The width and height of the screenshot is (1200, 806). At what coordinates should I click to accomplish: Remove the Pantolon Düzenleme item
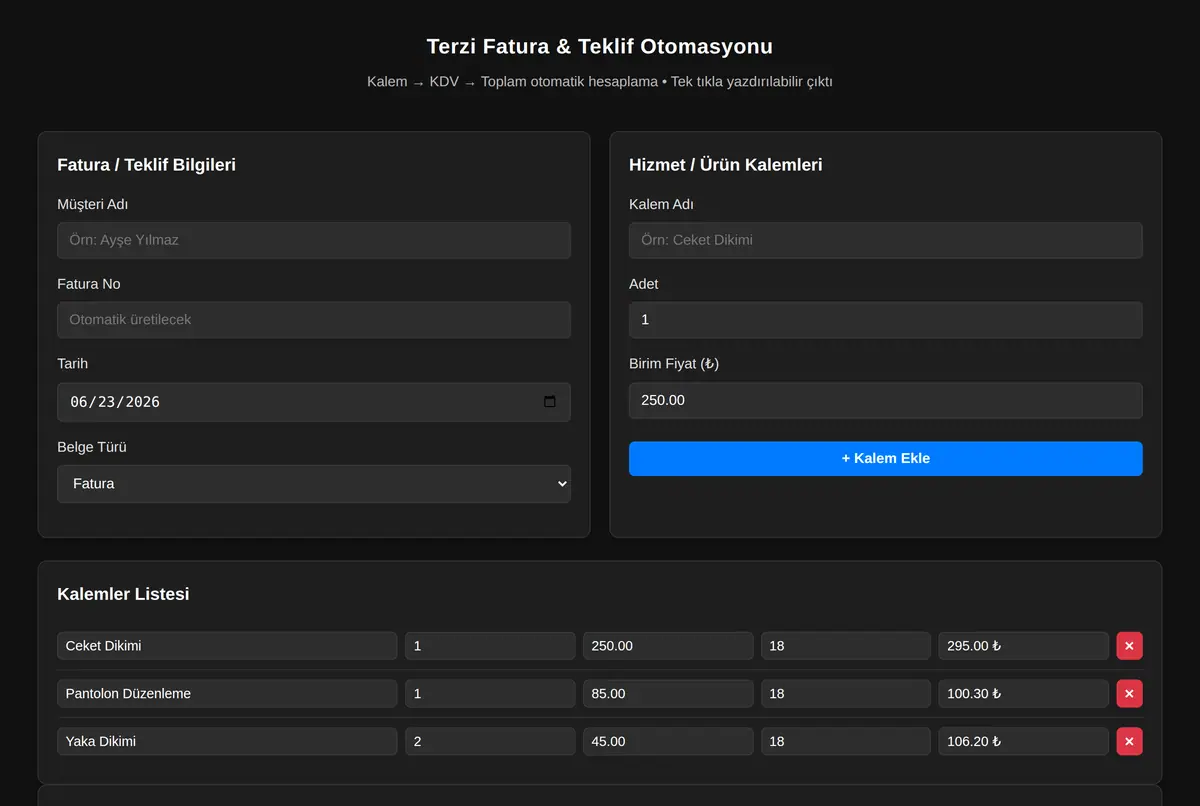click(1129, 694)
